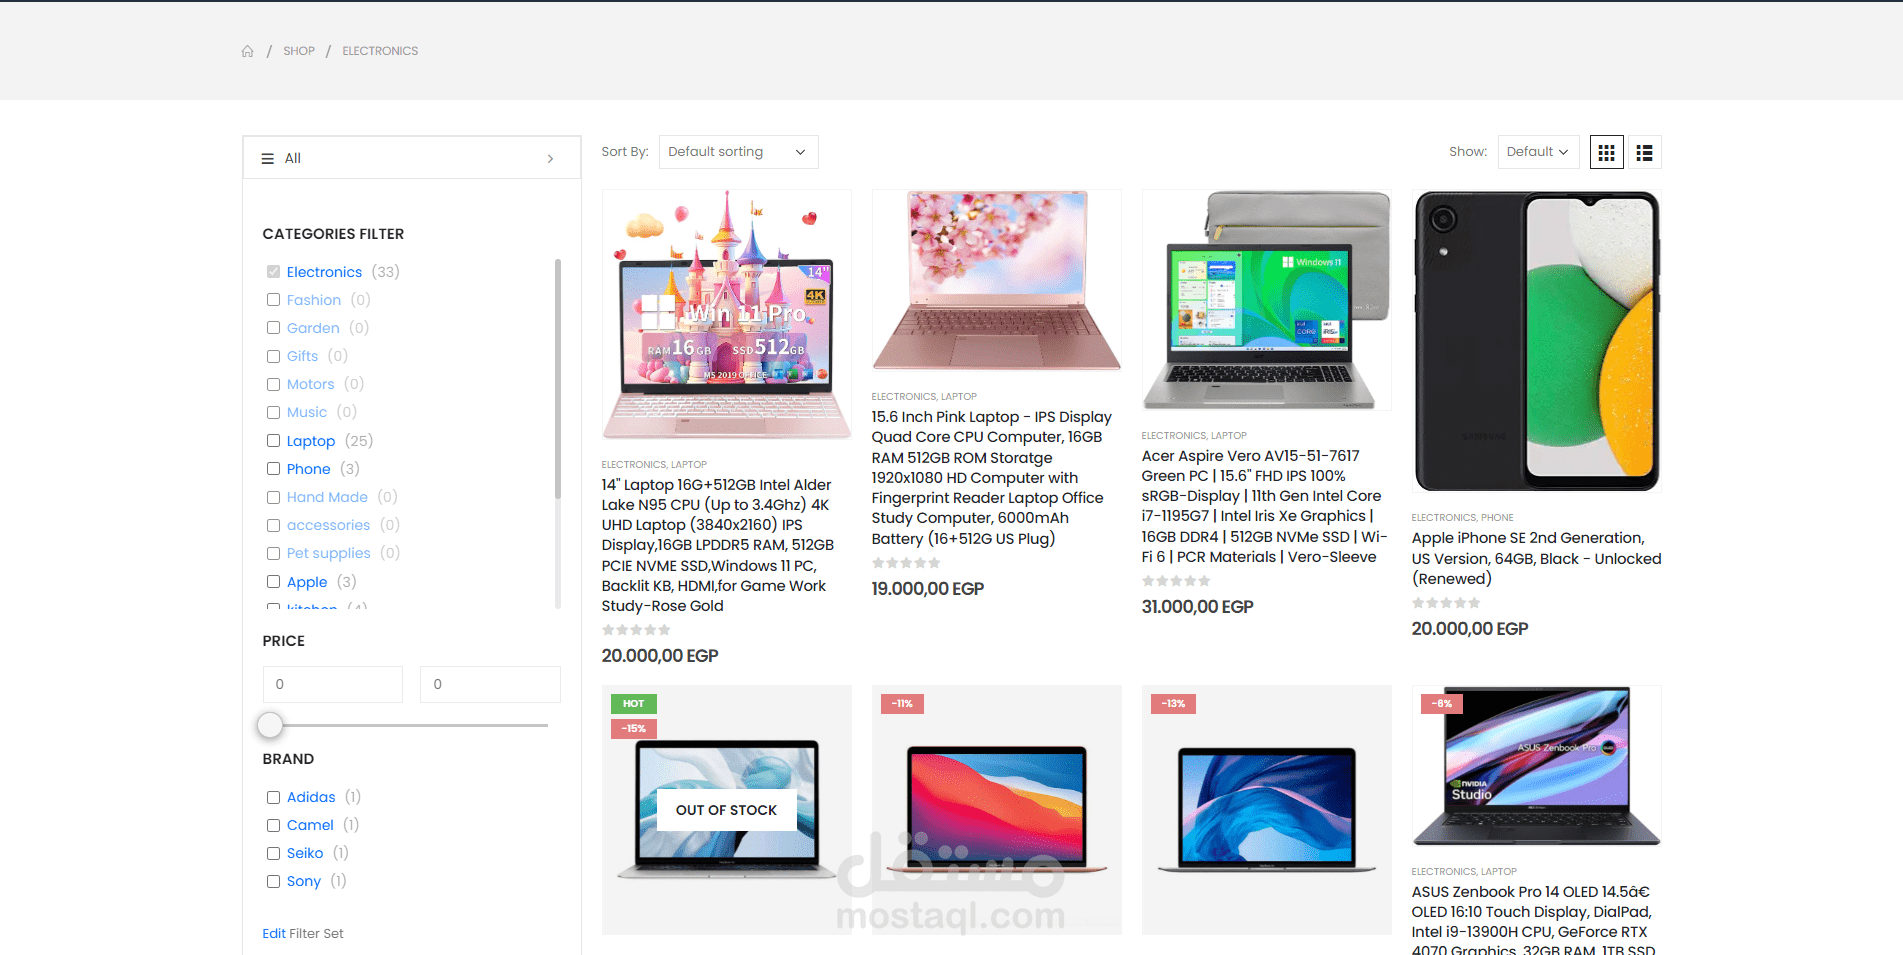Check the Adidas brand checkbox
The height and width of the screenshot is (955, 1903).
click(x=273, y=797)
